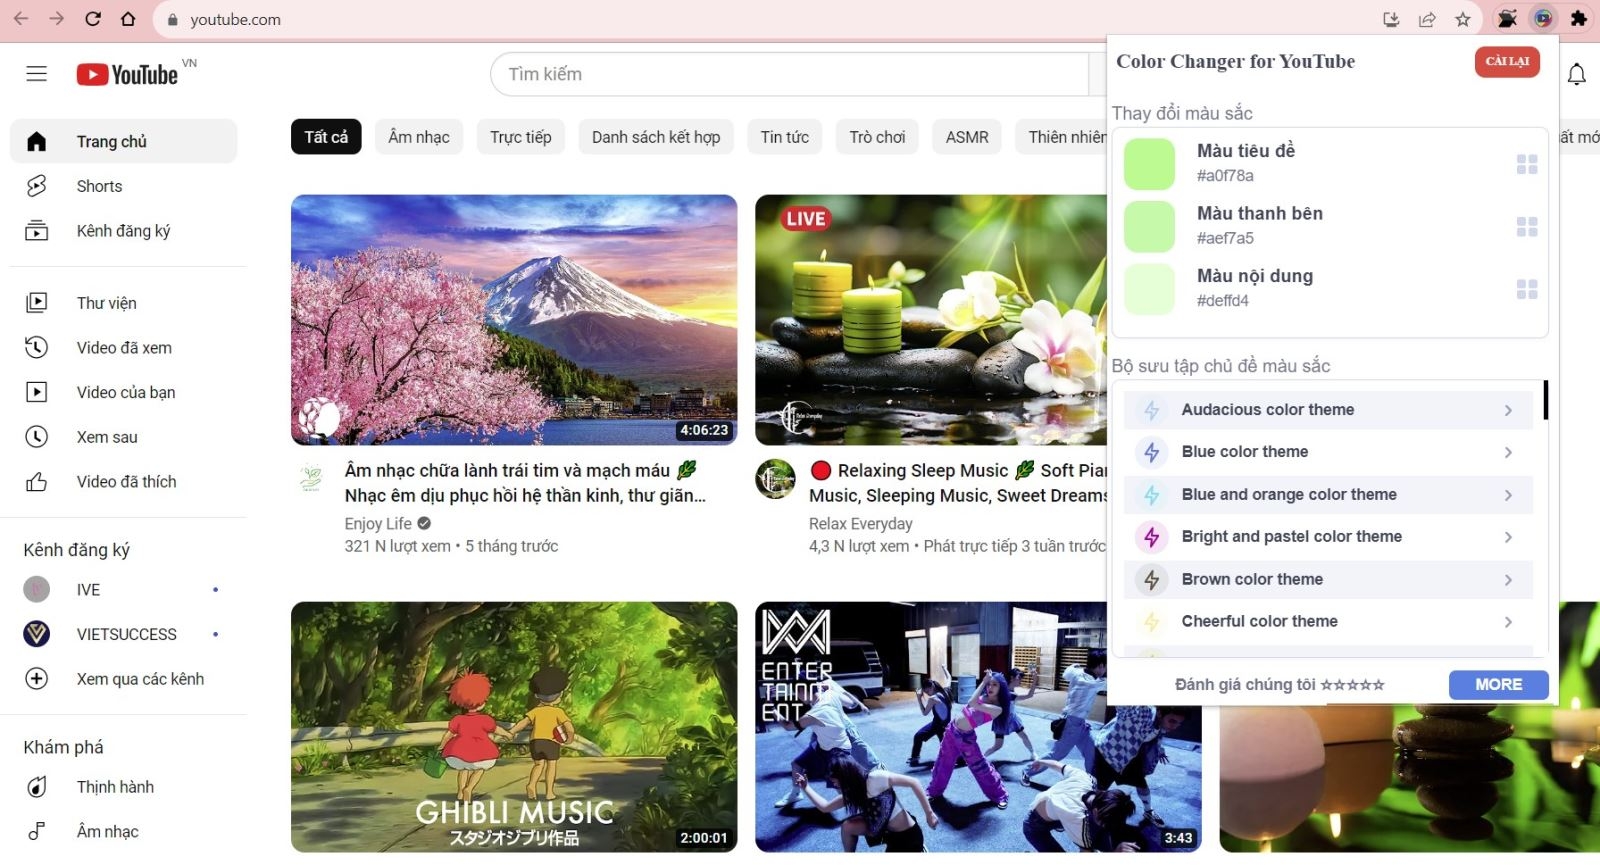Open the GHIBLI MUSIC video thumbnail
This screenshot has height=865, width=1600.
pyautogui.click(x=514, y=727)
